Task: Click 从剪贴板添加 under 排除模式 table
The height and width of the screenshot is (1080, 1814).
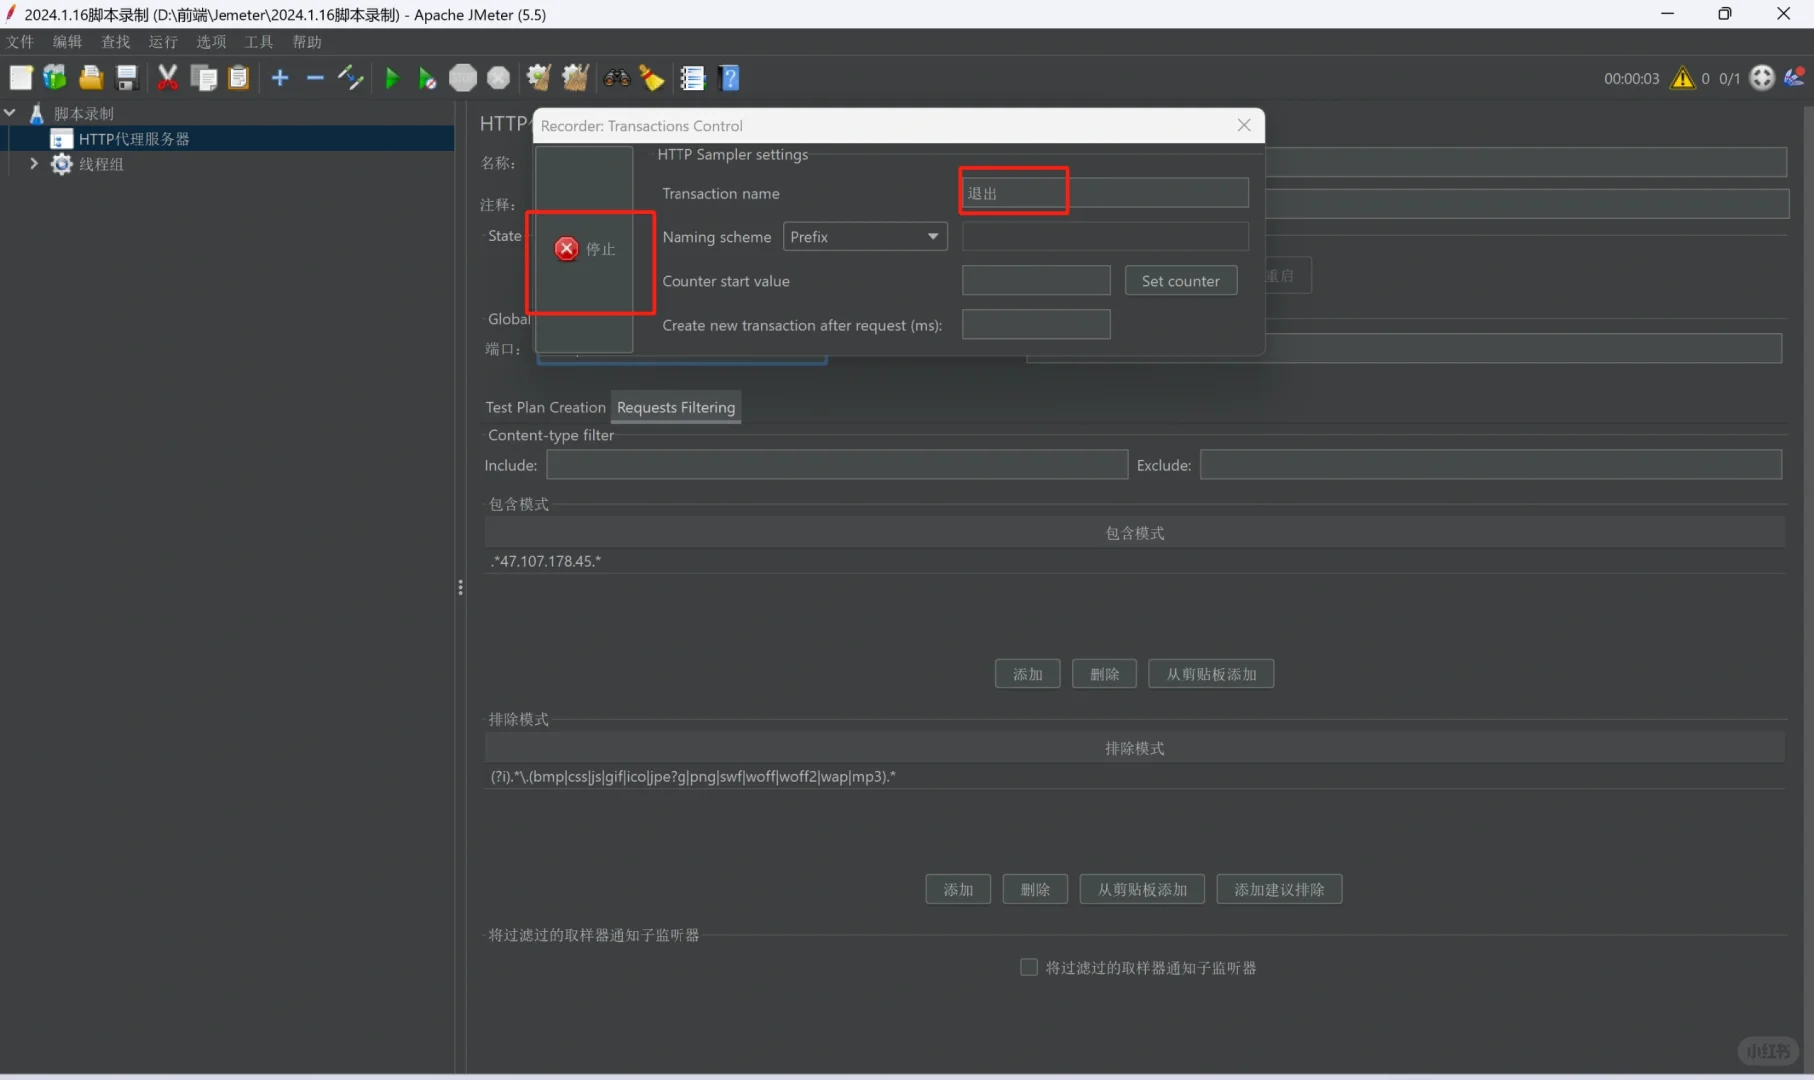Action: [x=1142, y=889]
